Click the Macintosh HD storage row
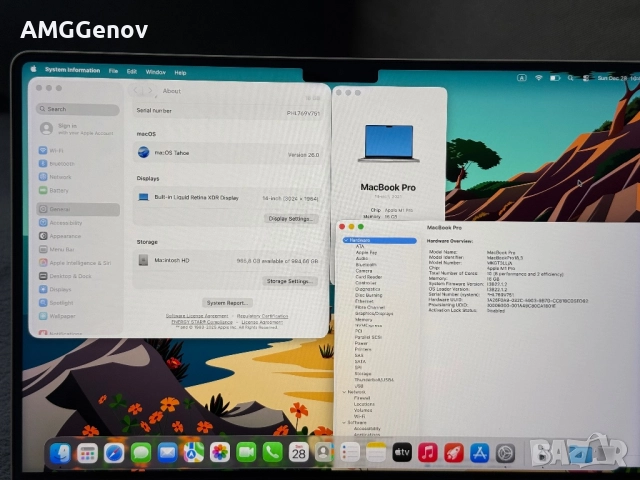640x480 pixels. pos(229,260)
